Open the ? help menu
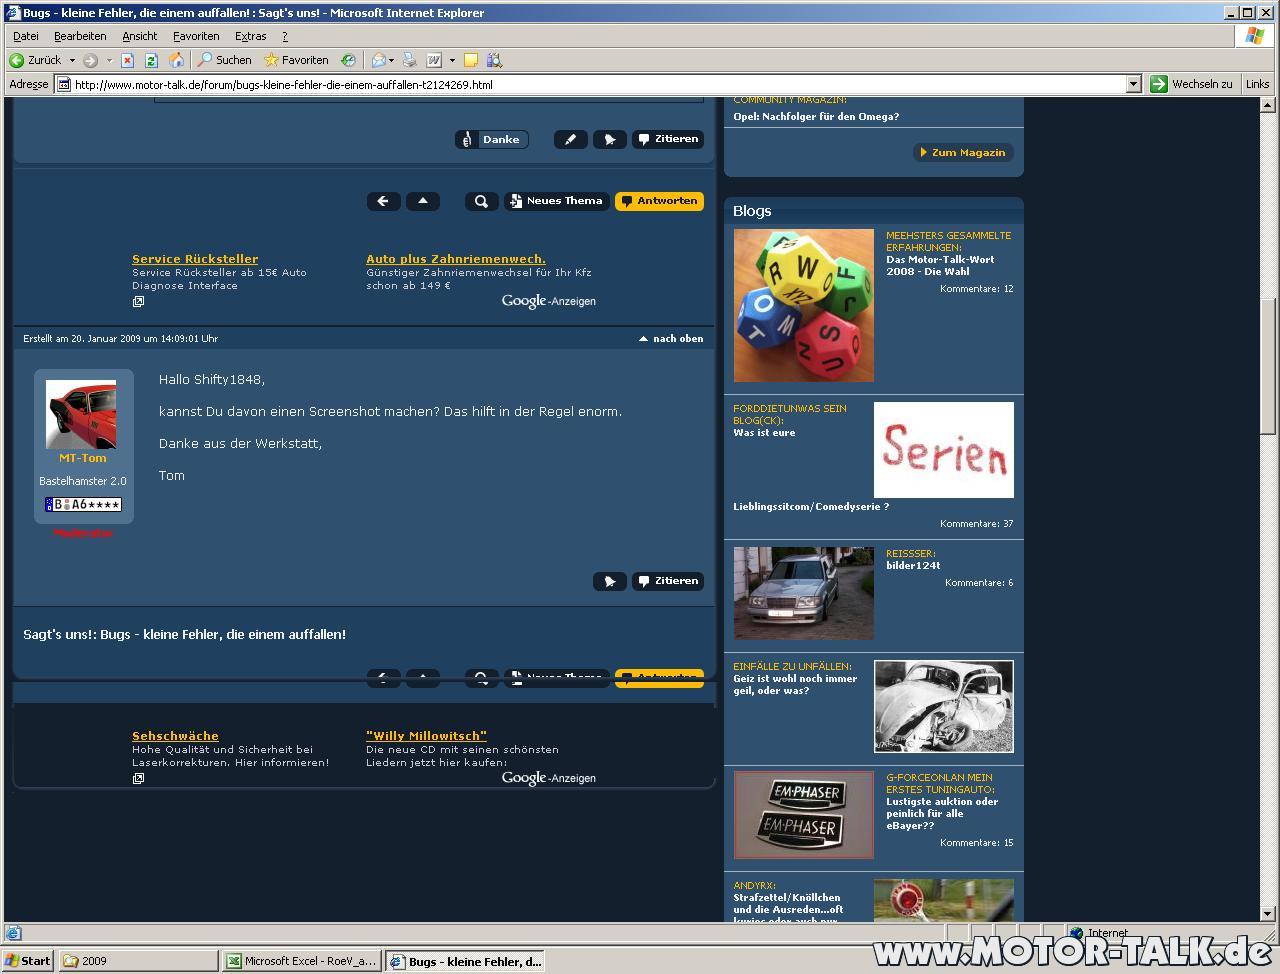This screenshot has width=1280, height=974. tap(284, 36)
